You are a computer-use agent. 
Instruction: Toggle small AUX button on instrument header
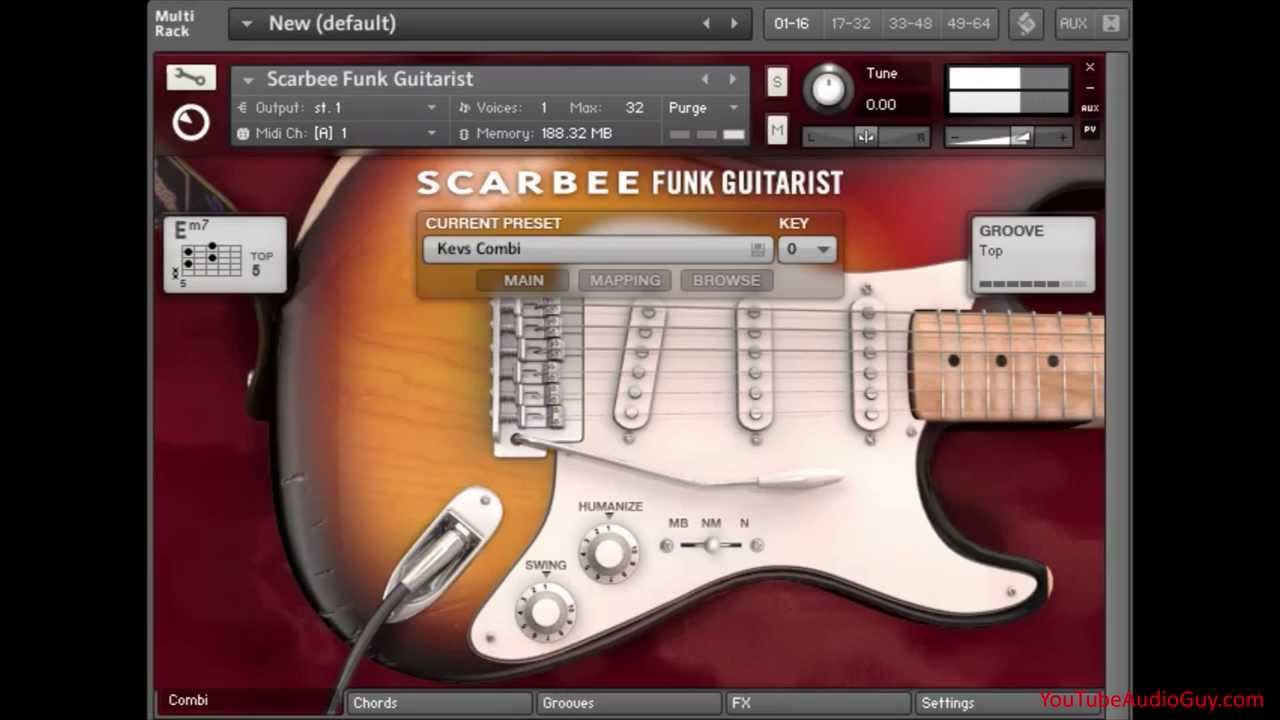point(1090,108)
